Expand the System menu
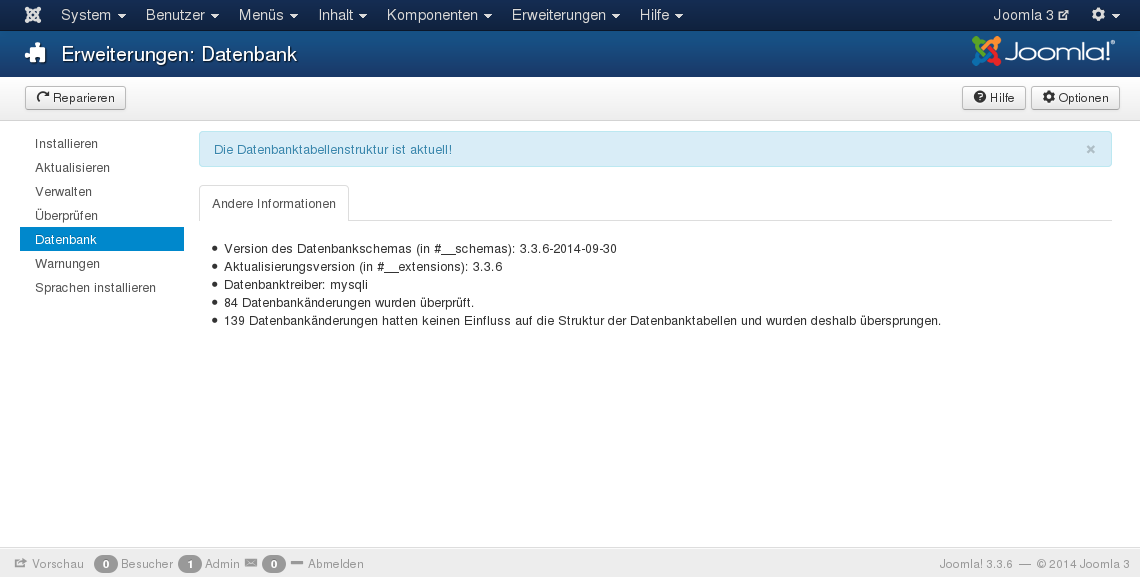This screenshot has height=577, width=1140. 93,15
